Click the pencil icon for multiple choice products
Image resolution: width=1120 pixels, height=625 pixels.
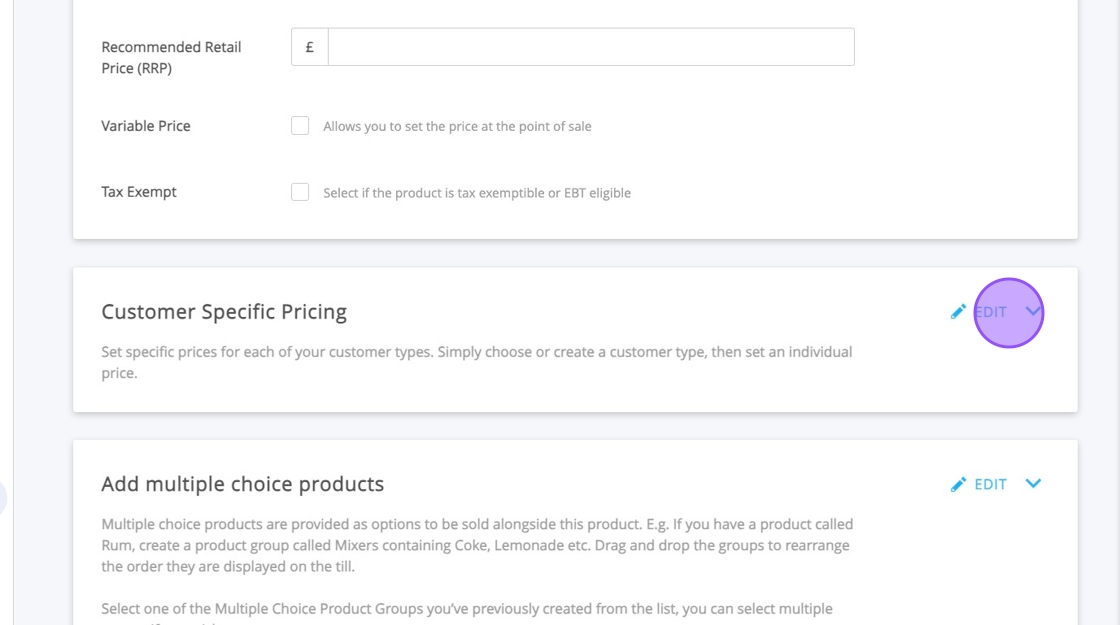click(958, 484)
